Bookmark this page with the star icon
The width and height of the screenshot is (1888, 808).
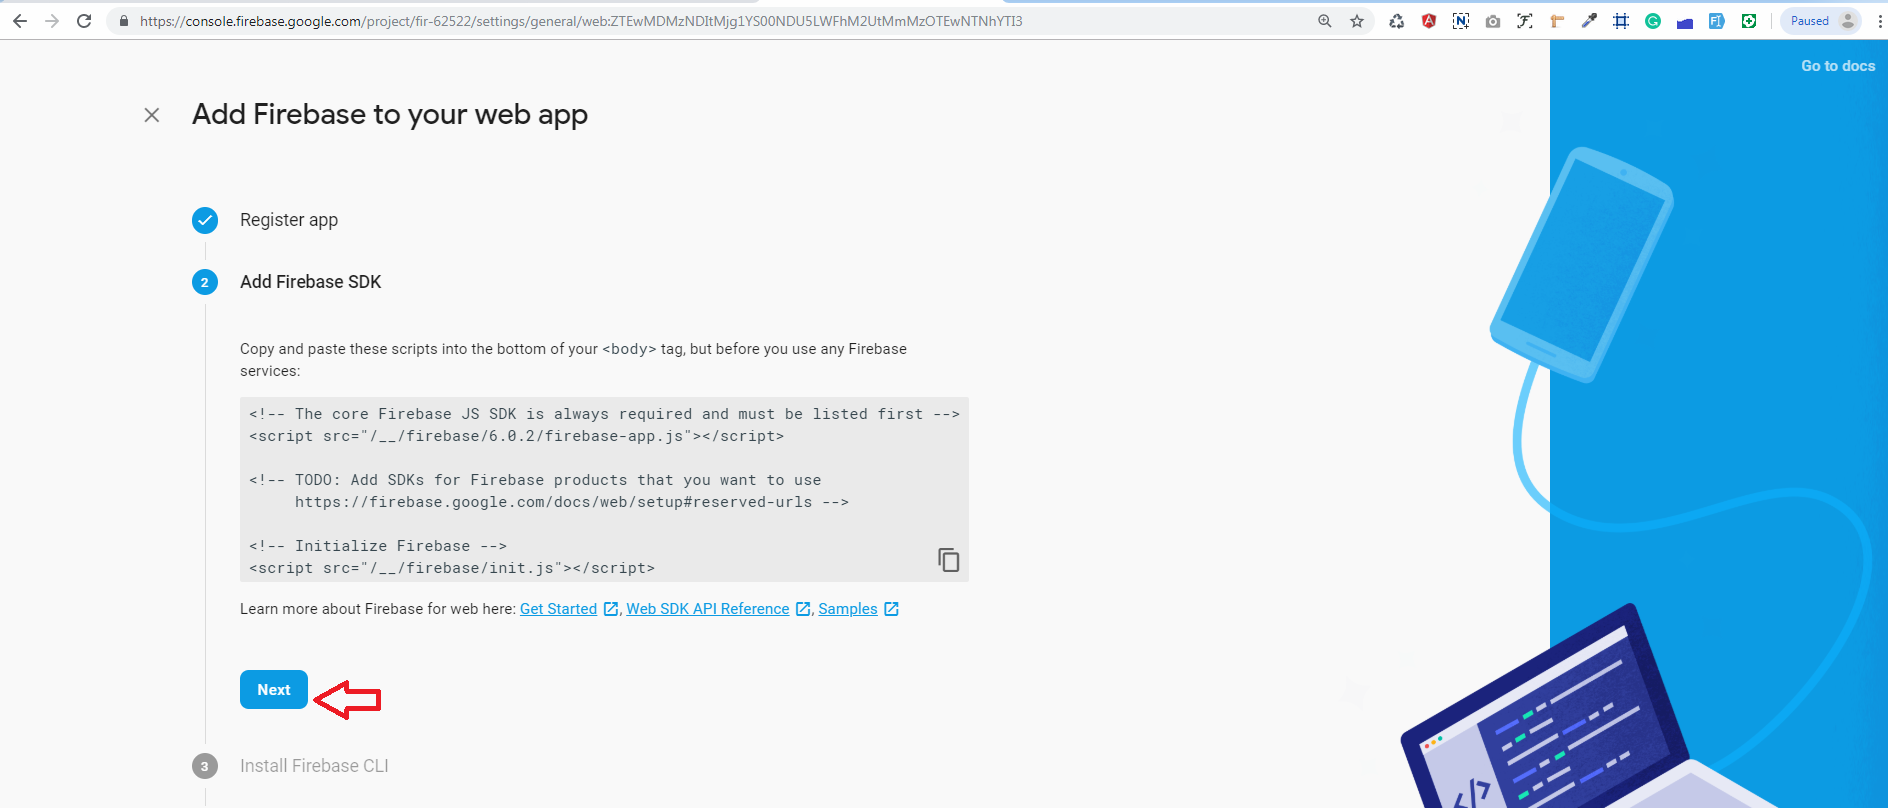pyautogui.click(x=1357, y=21)
